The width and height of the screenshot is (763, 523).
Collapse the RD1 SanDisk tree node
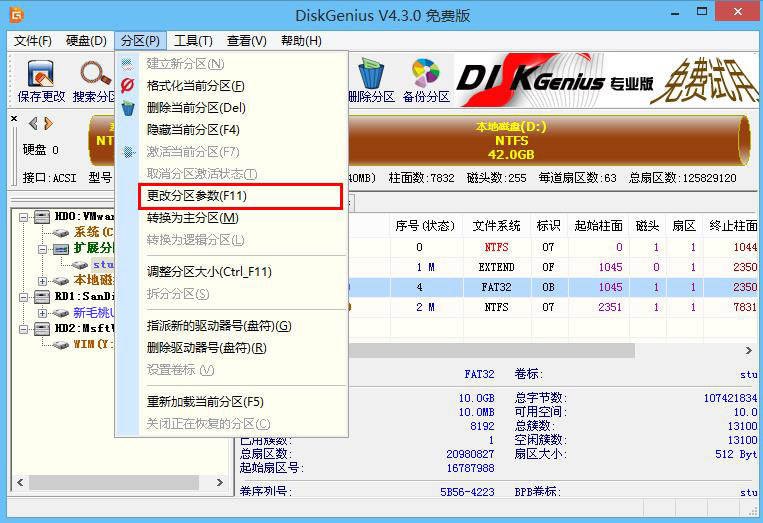click(23, 297)
